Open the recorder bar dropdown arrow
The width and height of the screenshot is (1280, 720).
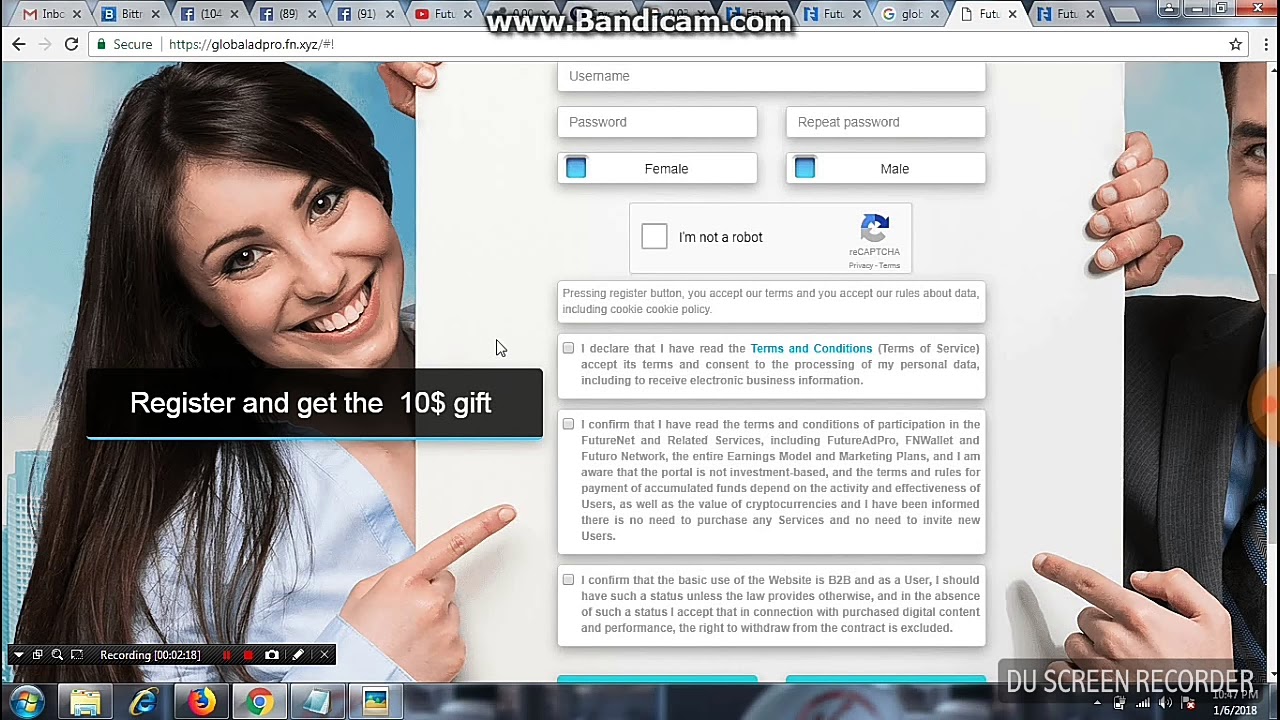point(18,655)
